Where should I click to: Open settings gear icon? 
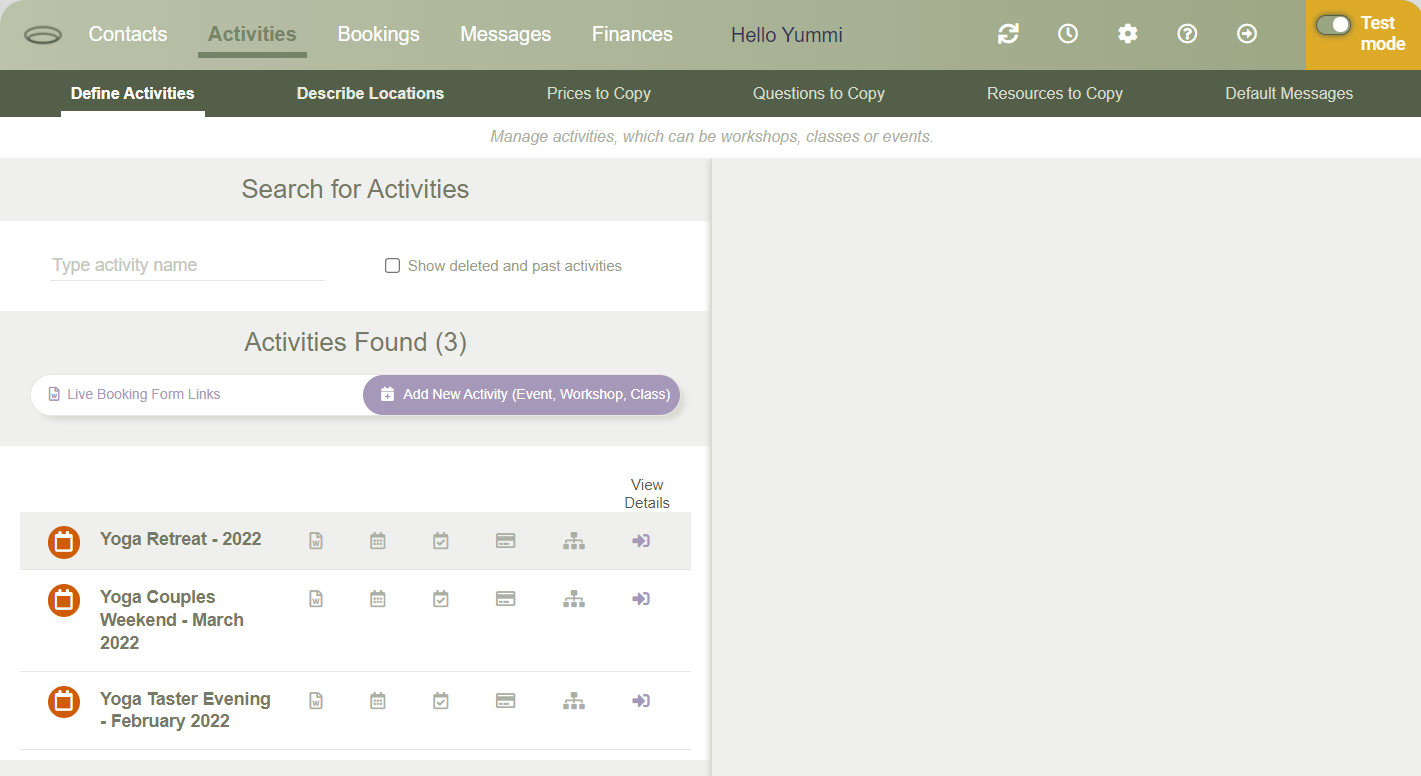1128,34
